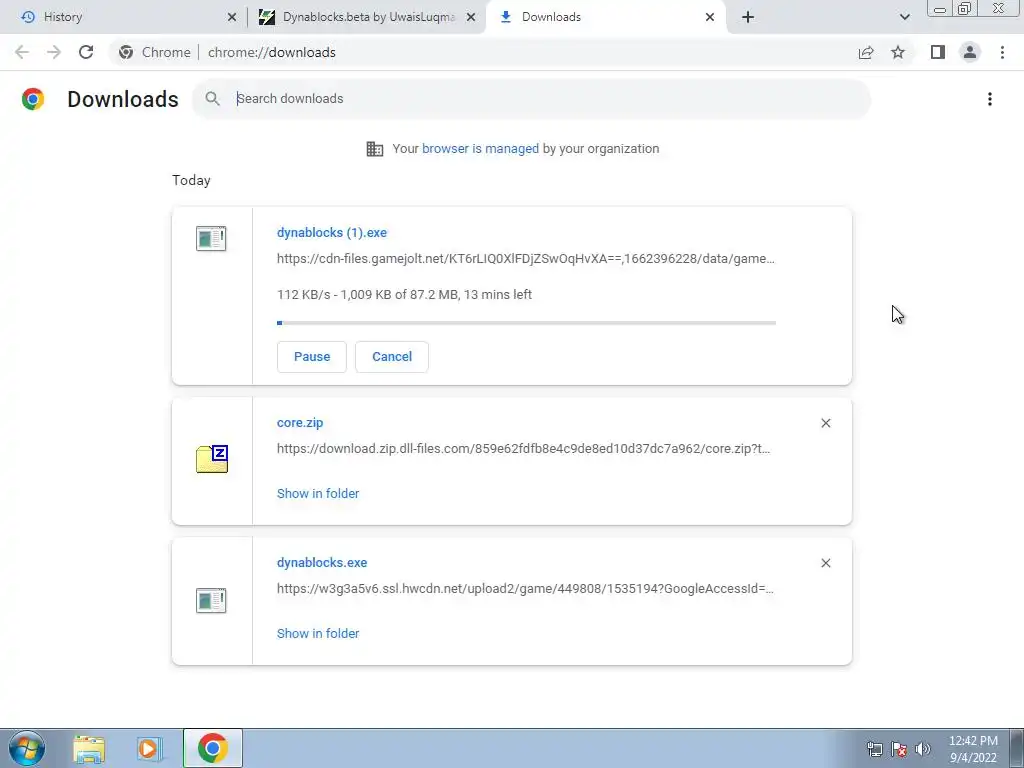Remove core.zip from the downloads list
Viewport: 1024px width, 768px height.
pyautogui.click(x=826, y=423)
